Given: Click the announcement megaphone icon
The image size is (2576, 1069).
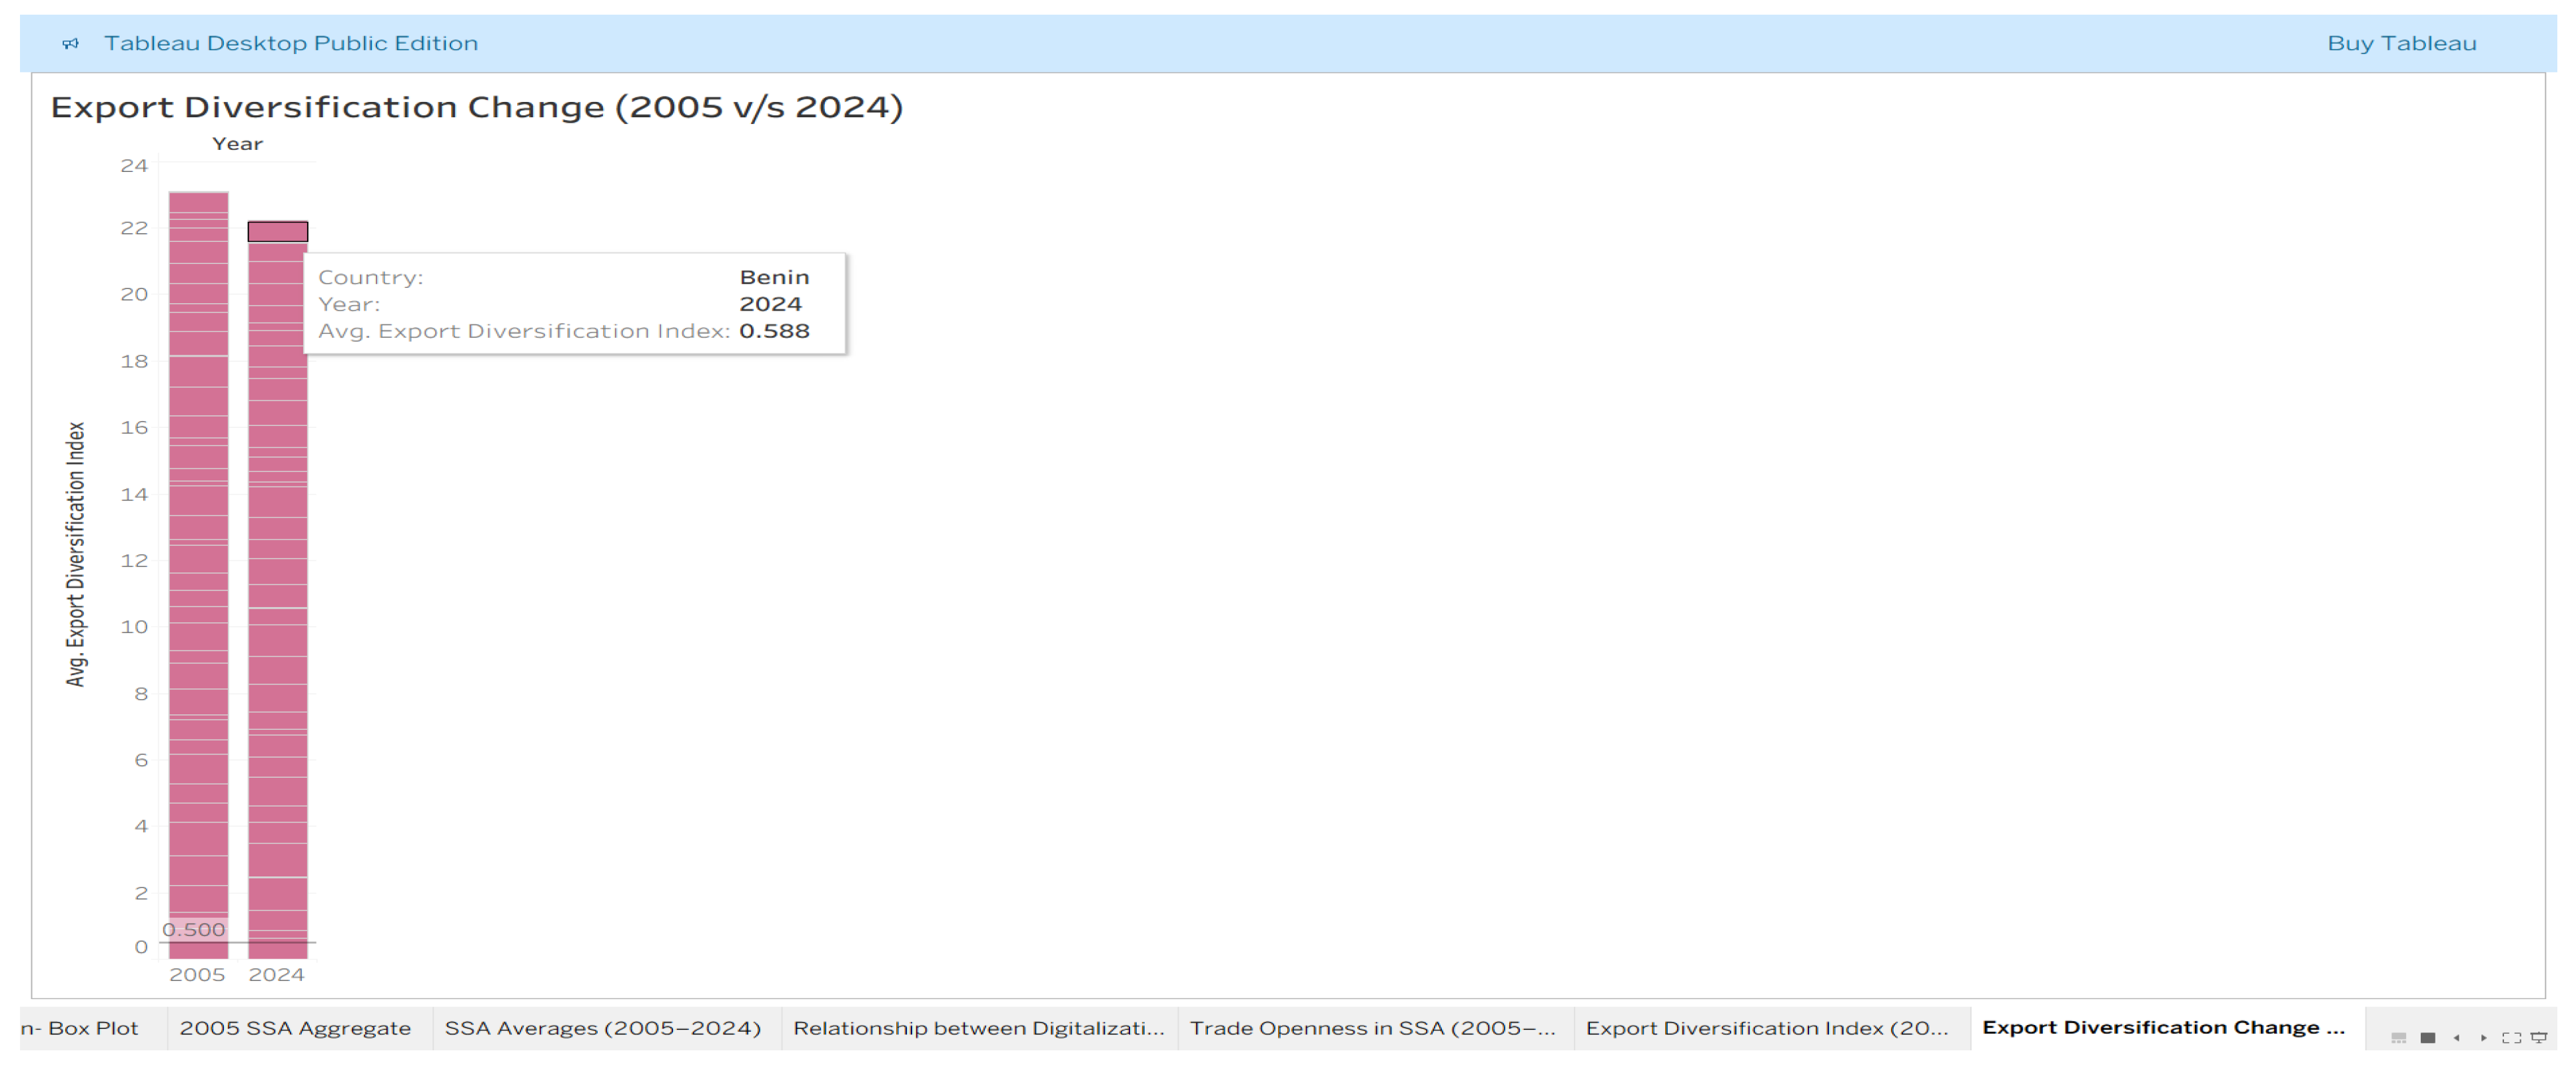Looking at the screenshot, I should (69, 43).
